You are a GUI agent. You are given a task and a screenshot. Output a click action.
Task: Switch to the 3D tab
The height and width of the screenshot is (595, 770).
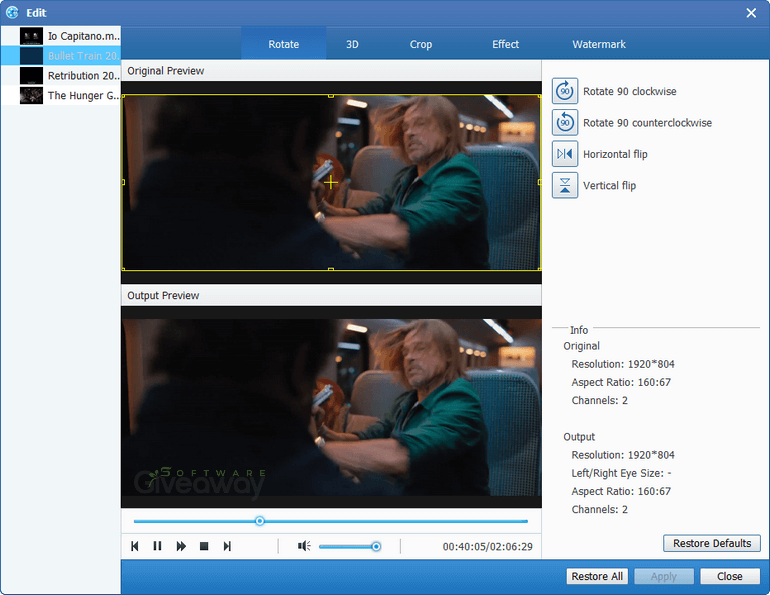[352, 44]
